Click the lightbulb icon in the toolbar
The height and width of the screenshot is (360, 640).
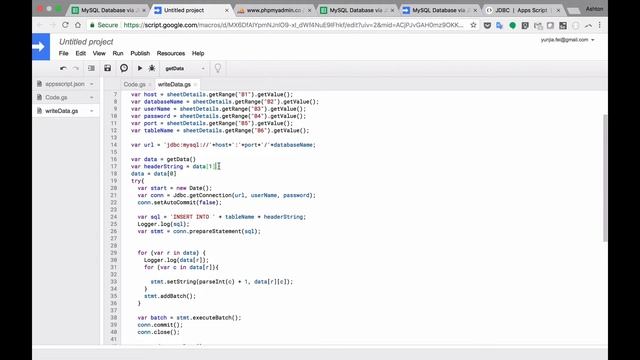(x=218, y=68)
